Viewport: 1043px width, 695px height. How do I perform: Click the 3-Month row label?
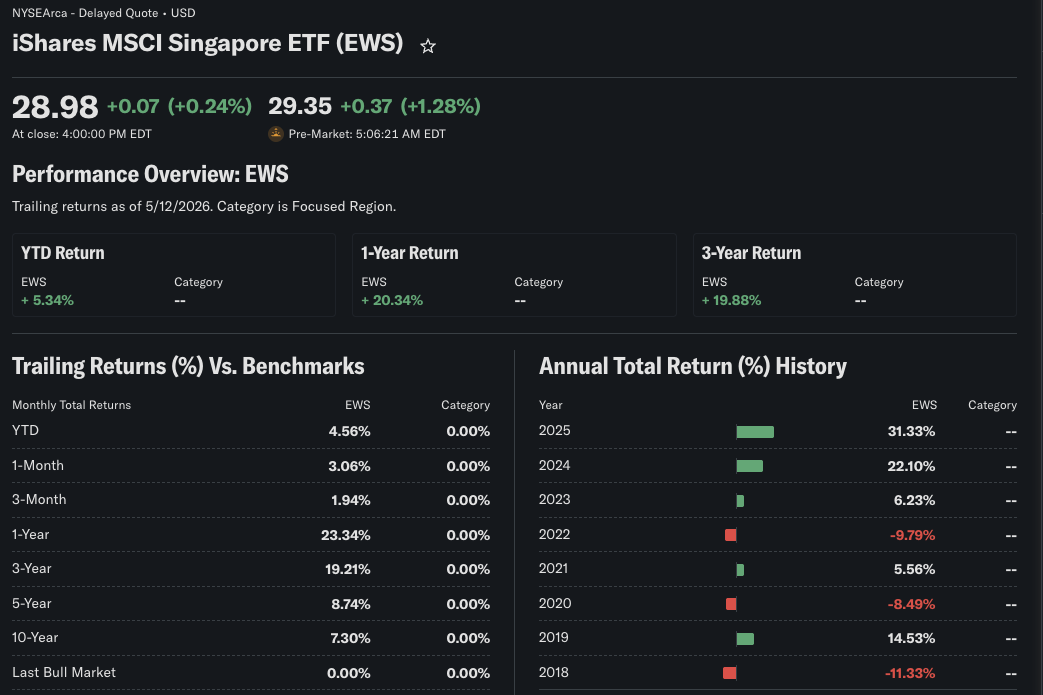click(39, 499)
